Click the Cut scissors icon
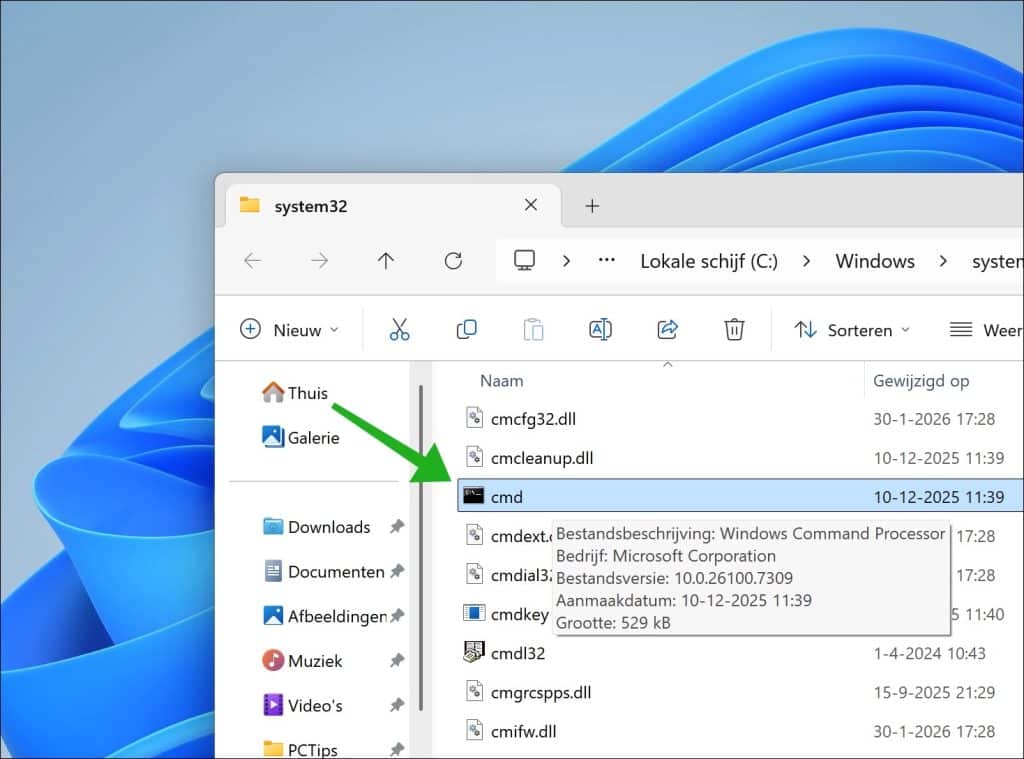 400,328
